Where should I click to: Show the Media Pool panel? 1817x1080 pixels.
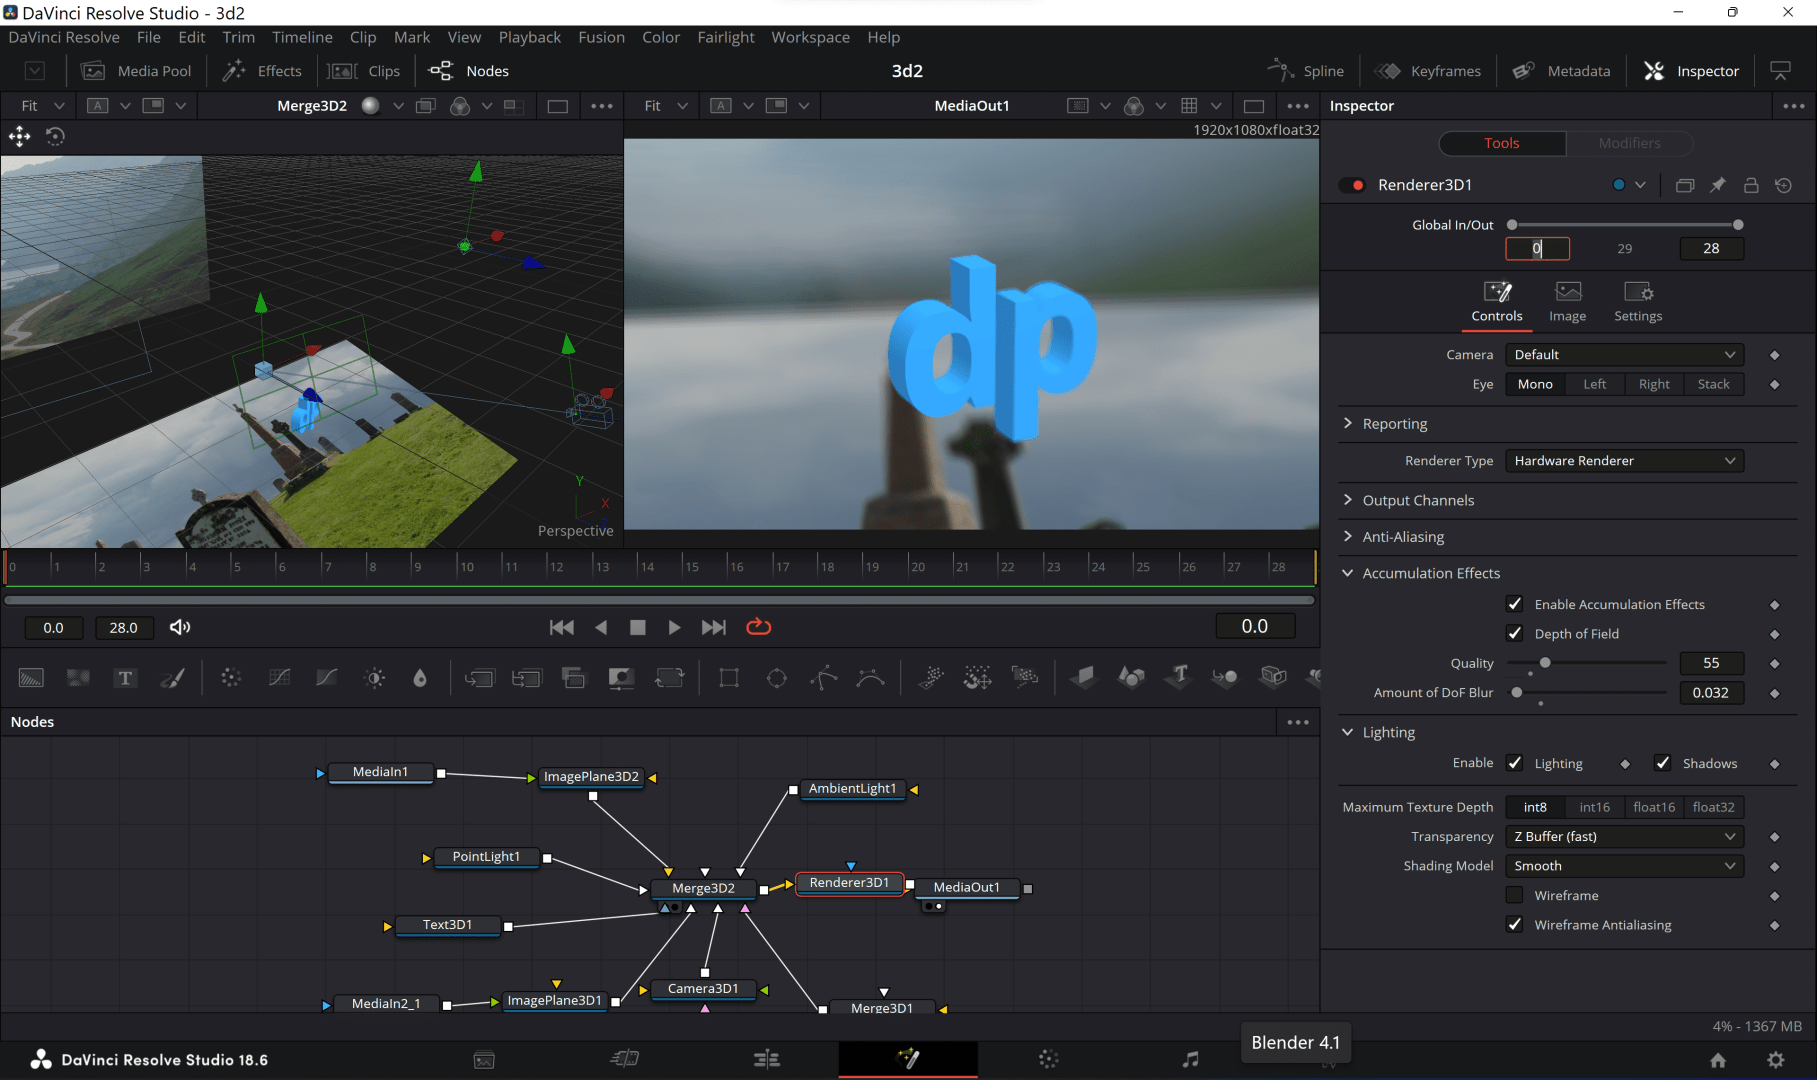click(137, 70)
